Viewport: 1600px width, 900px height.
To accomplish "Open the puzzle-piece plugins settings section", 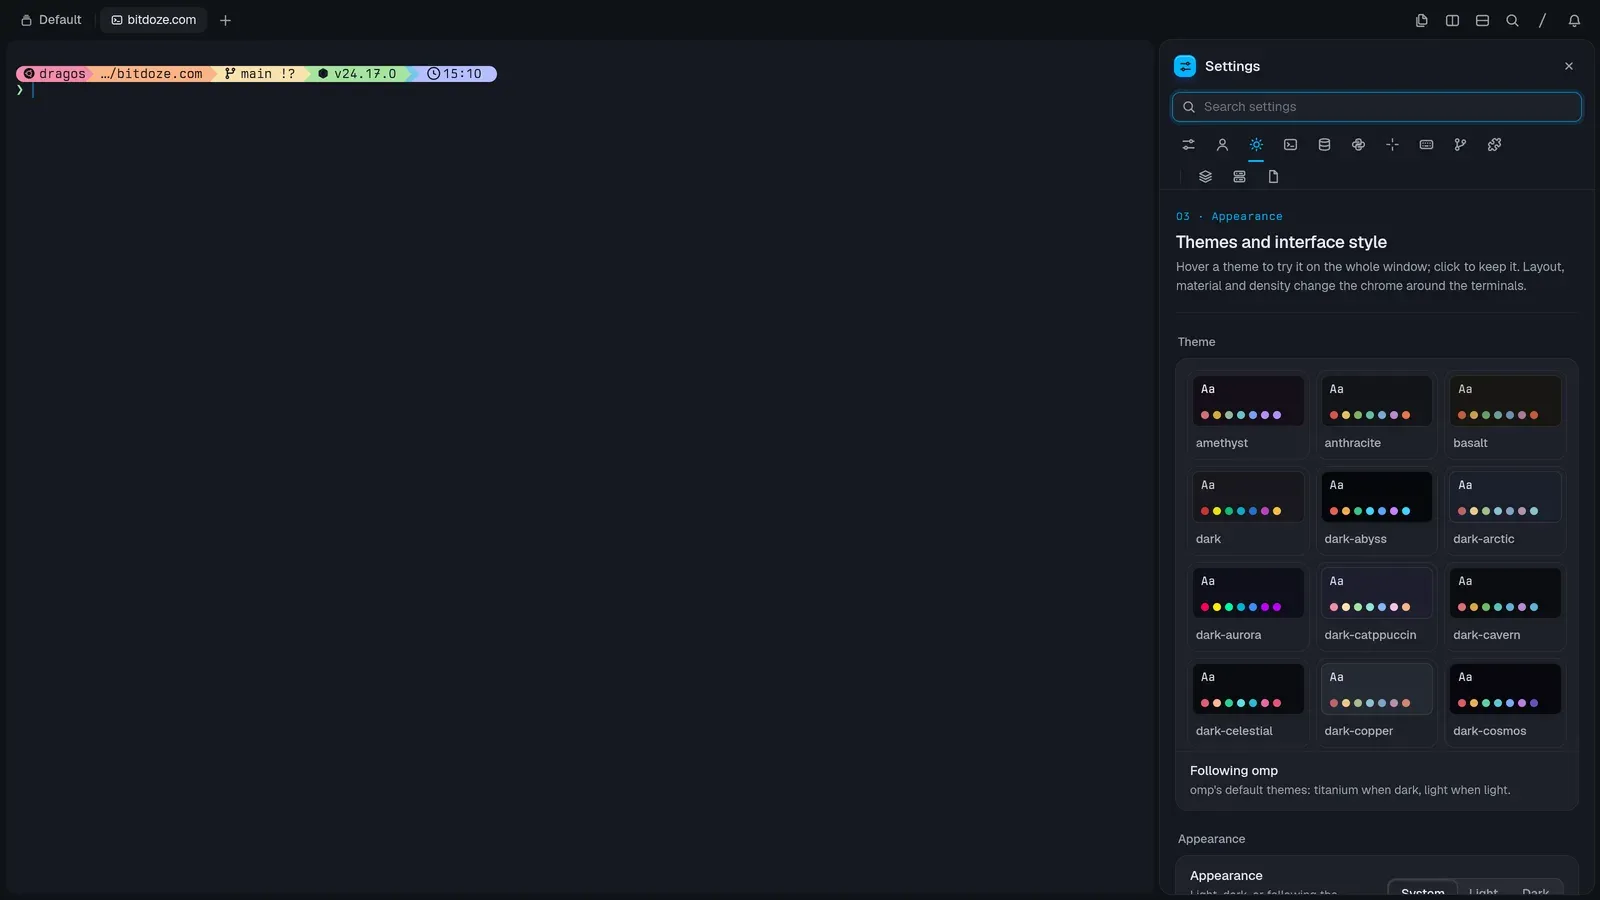I will (1494, 145).
